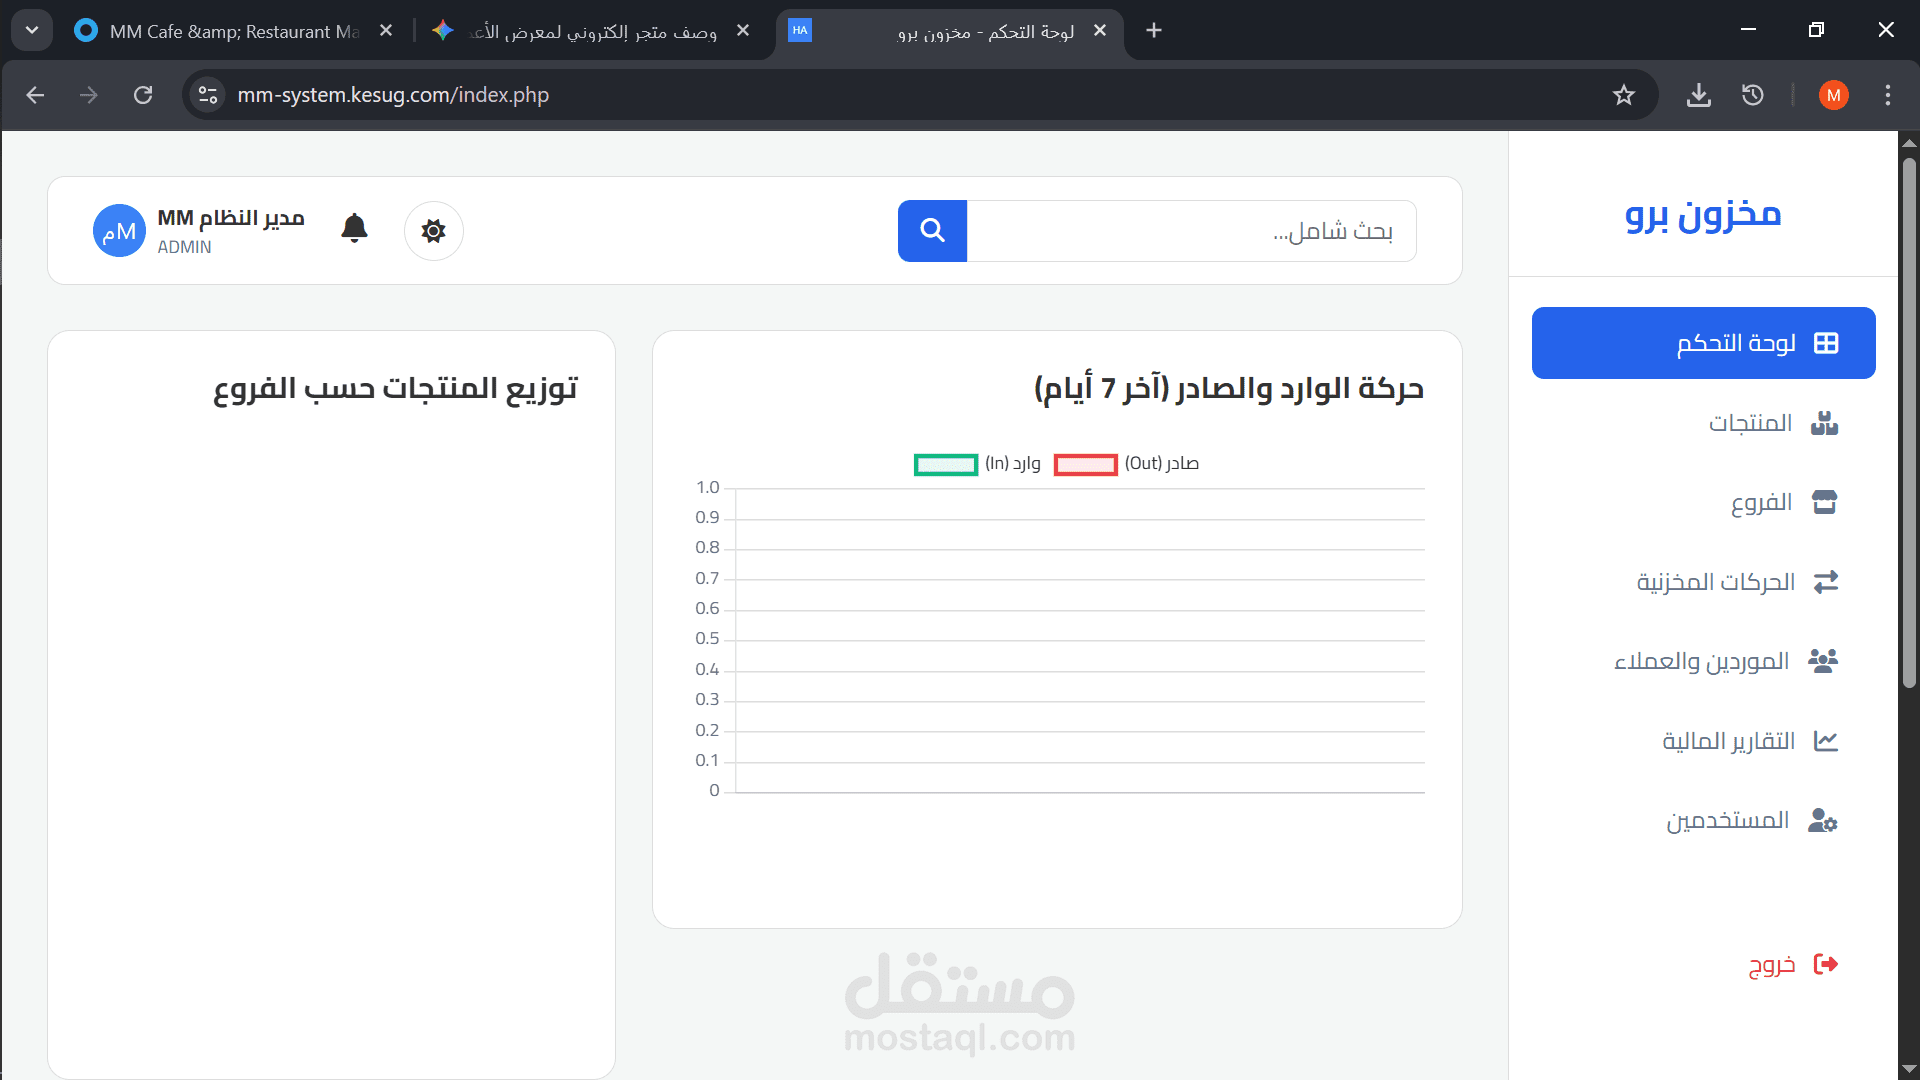The image size is (1920, 1080).
Task: Bookmark this page with the star icon
Action: [x=1623, y=95]
